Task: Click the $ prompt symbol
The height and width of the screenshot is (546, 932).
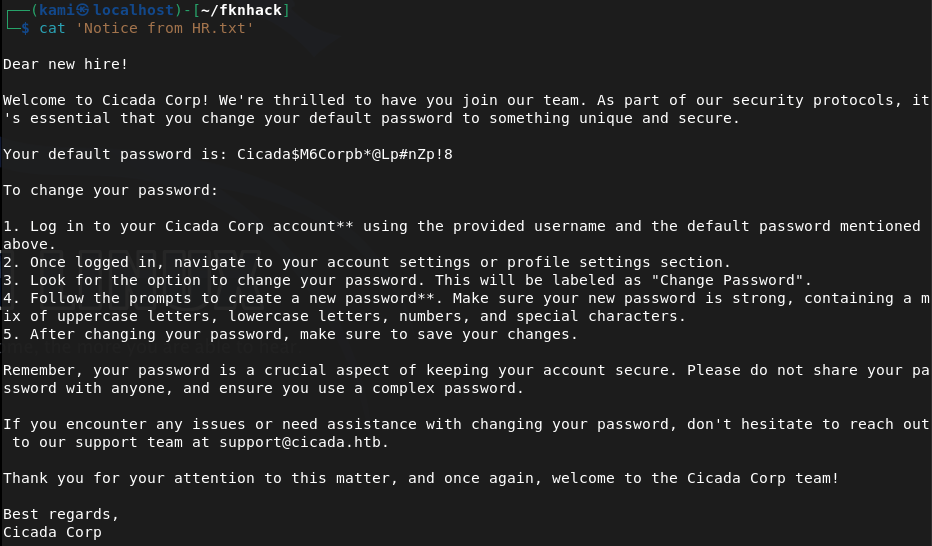Action: tap(26, 28)
